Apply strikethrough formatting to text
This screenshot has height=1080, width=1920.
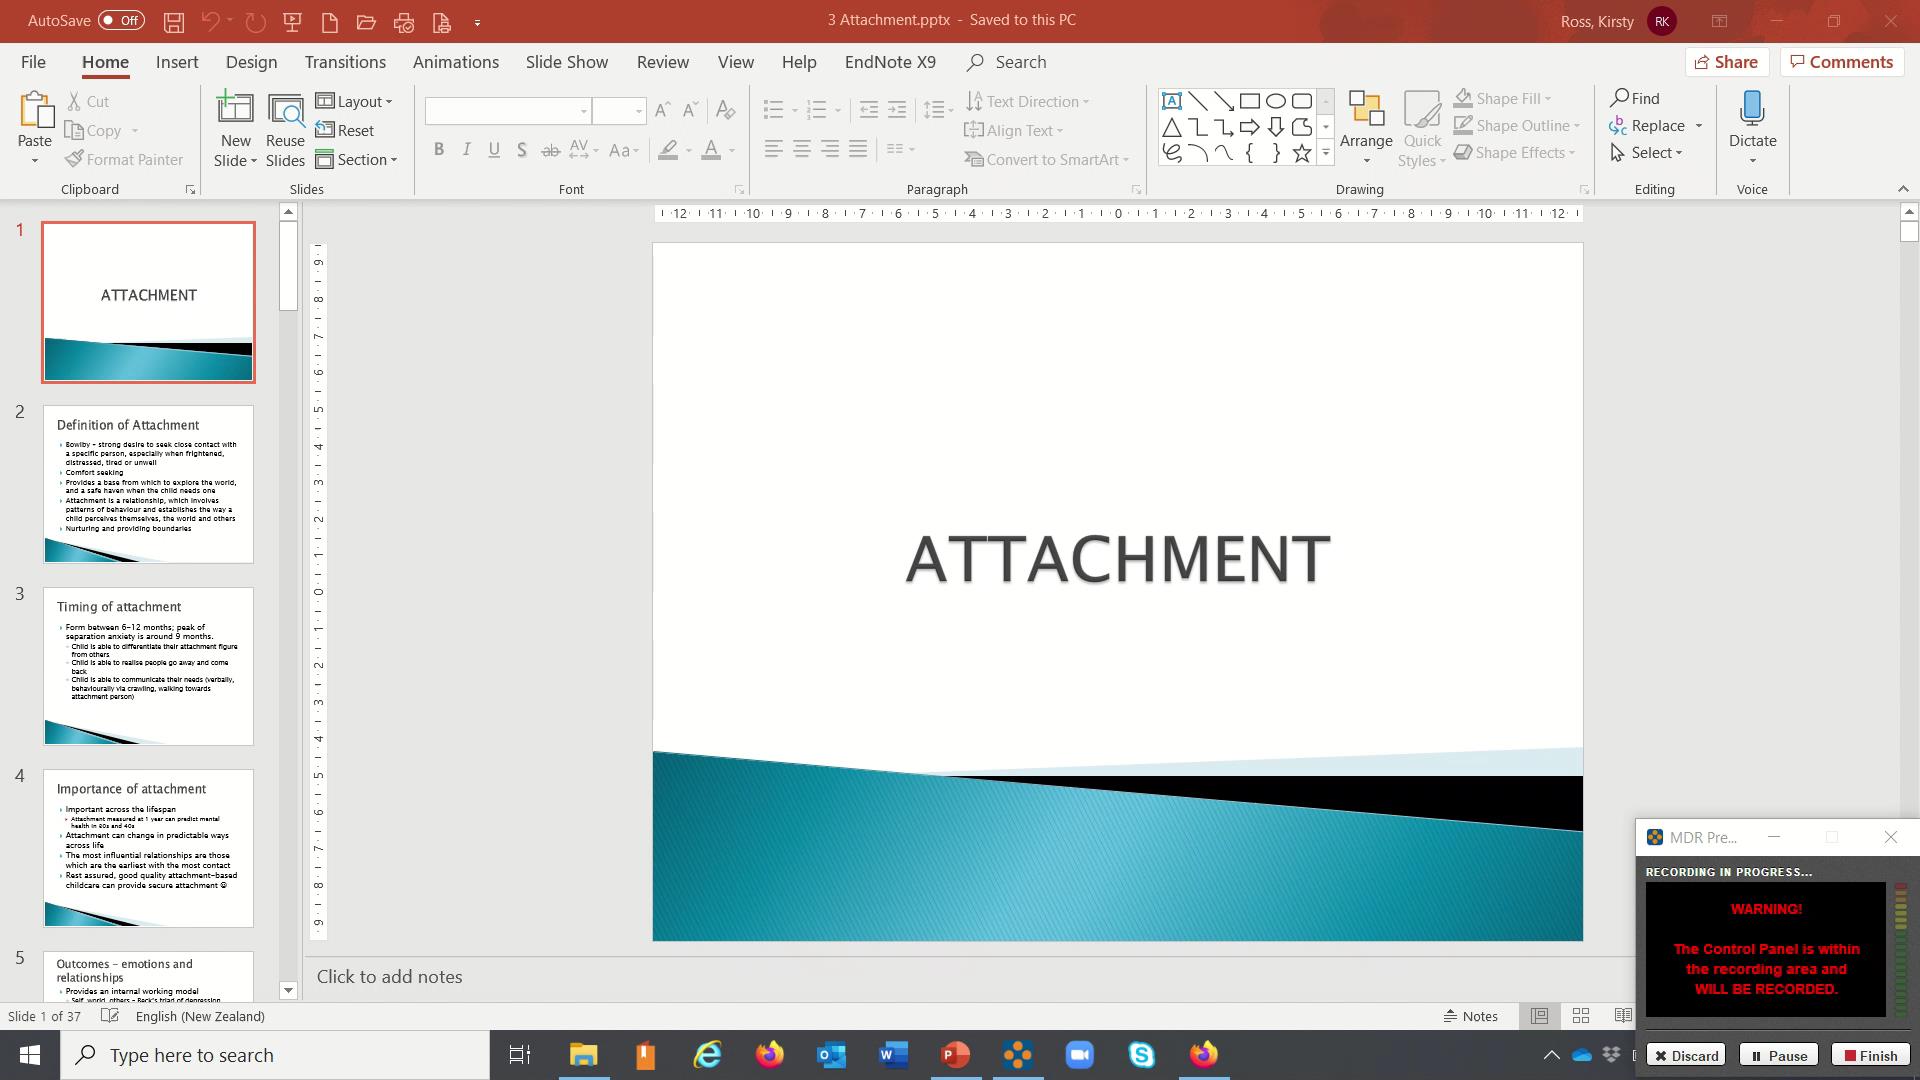point(549,150)
